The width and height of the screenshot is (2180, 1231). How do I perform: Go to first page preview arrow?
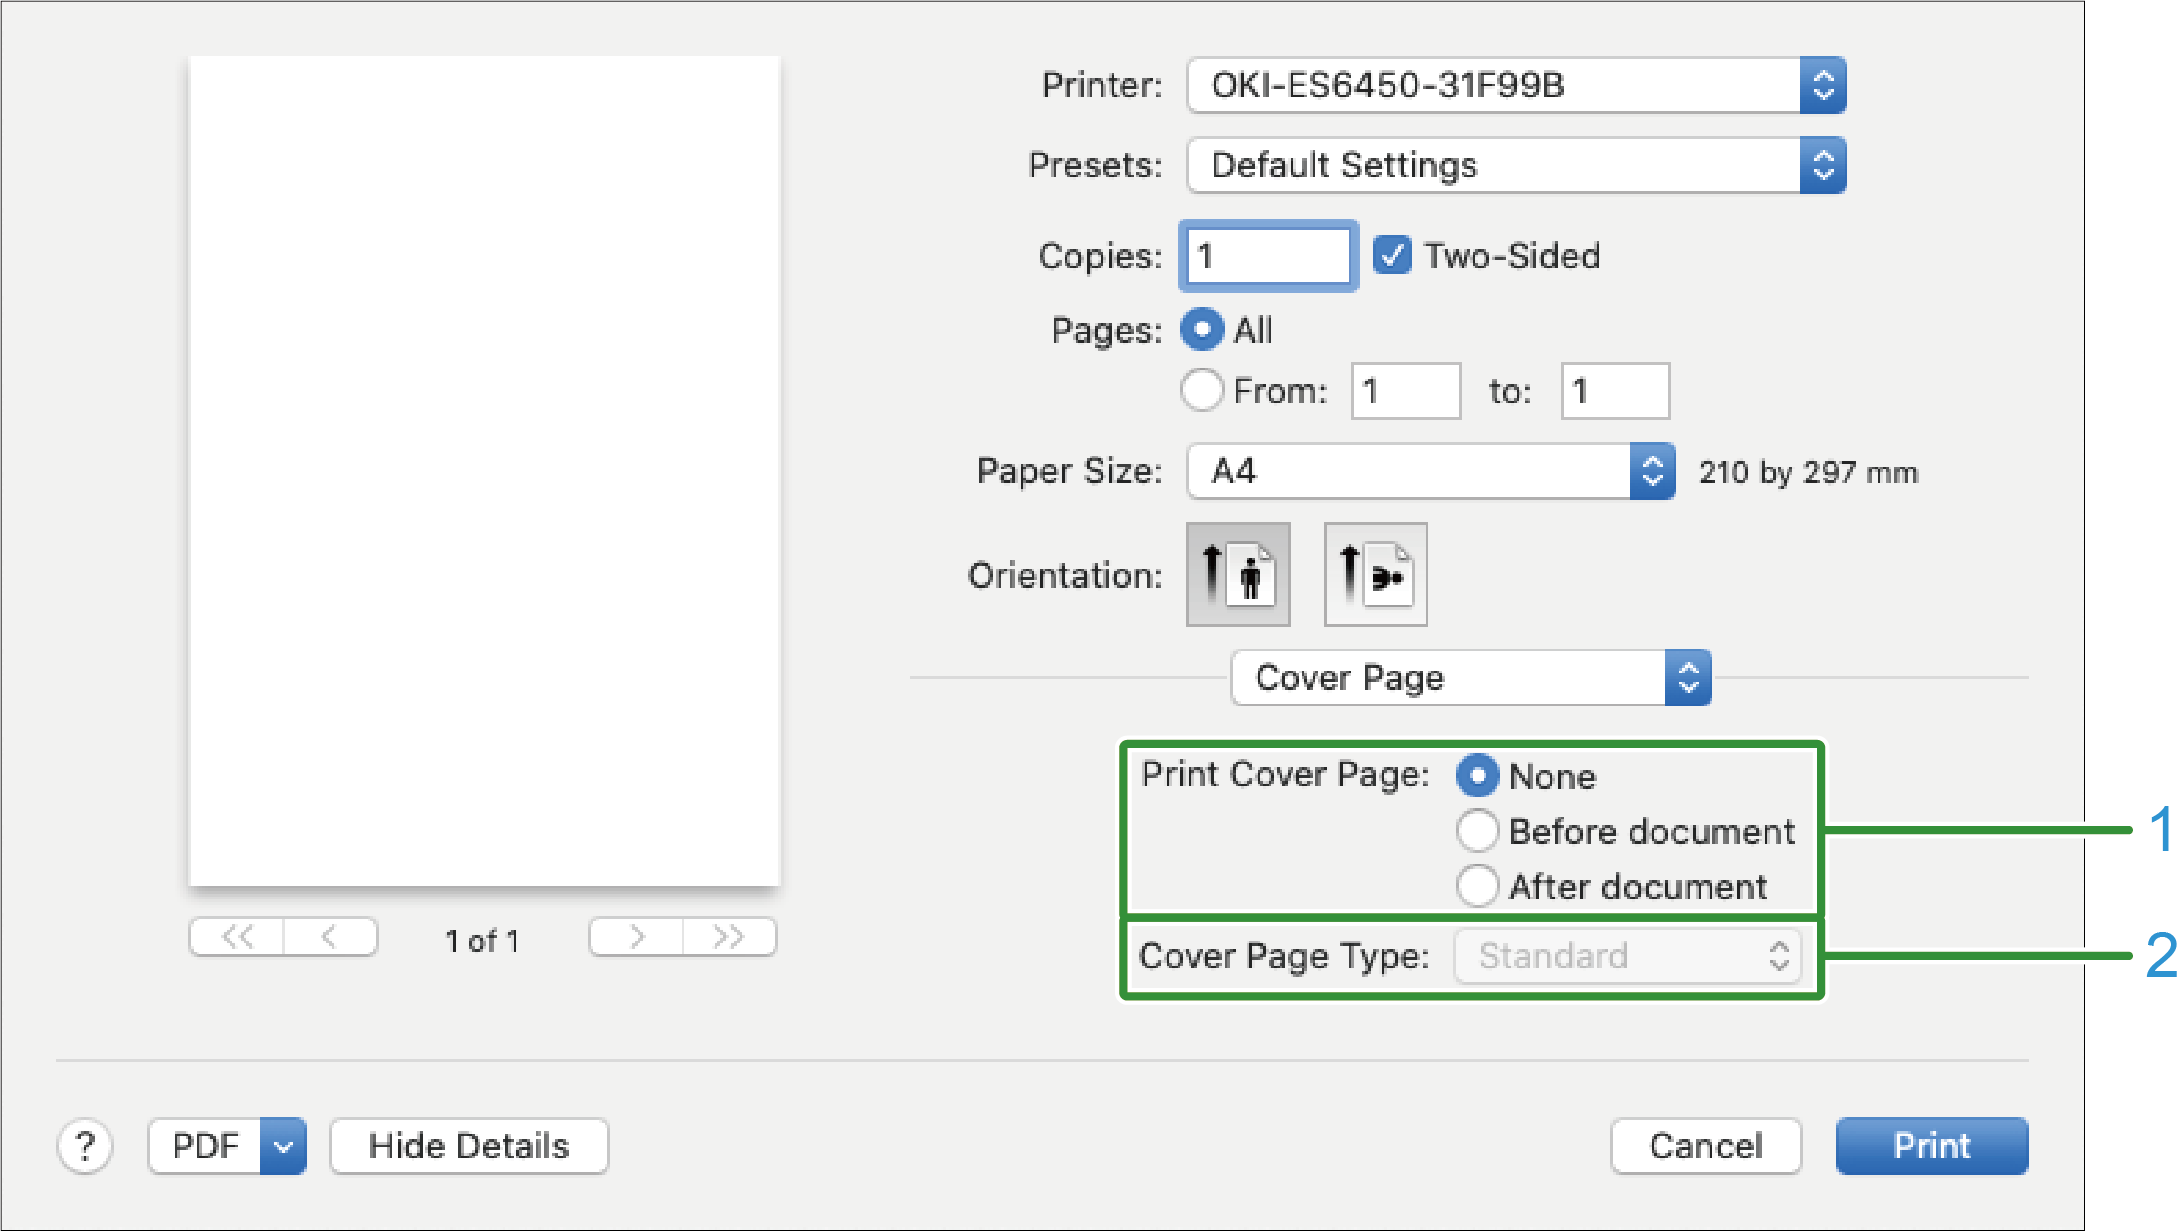click(237, 938)
